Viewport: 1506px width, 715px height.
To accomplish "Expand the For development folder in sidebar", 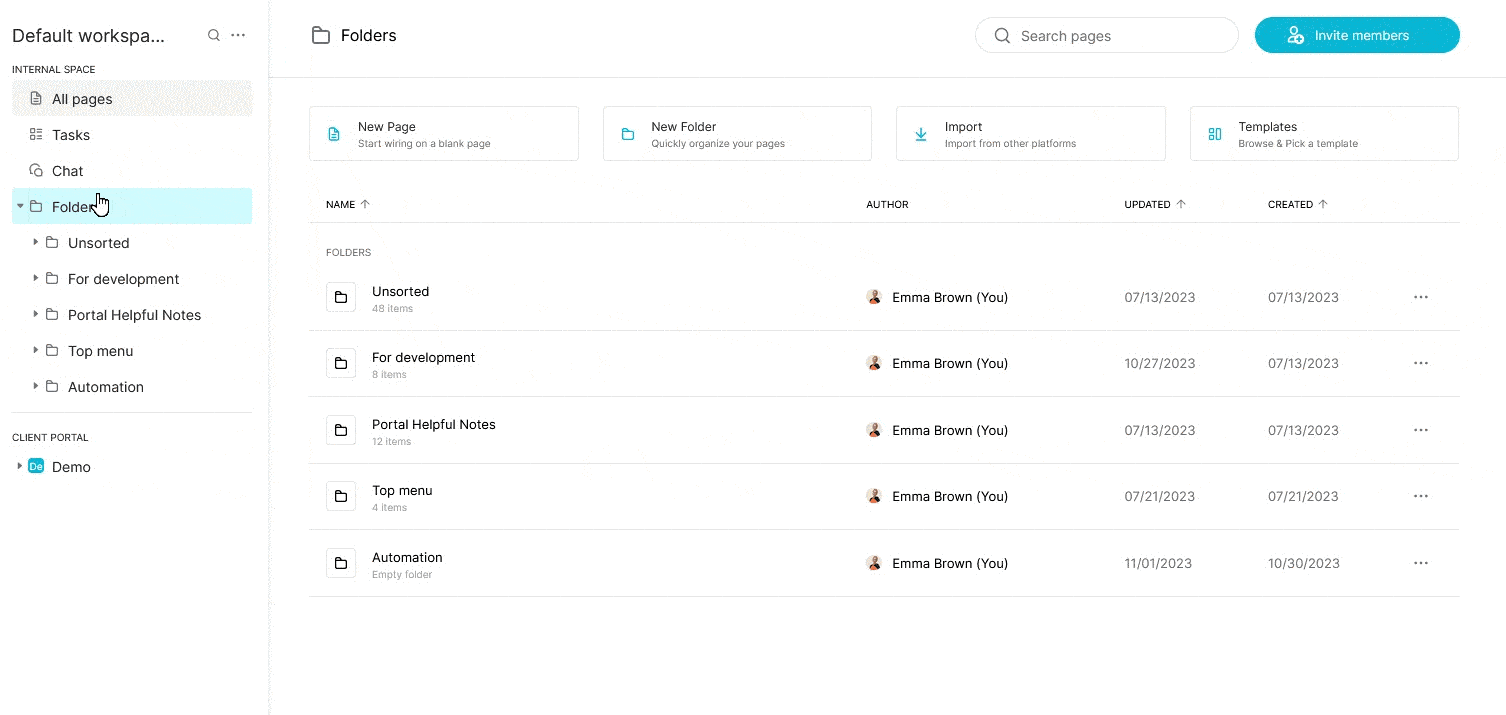I will [36, 278].
